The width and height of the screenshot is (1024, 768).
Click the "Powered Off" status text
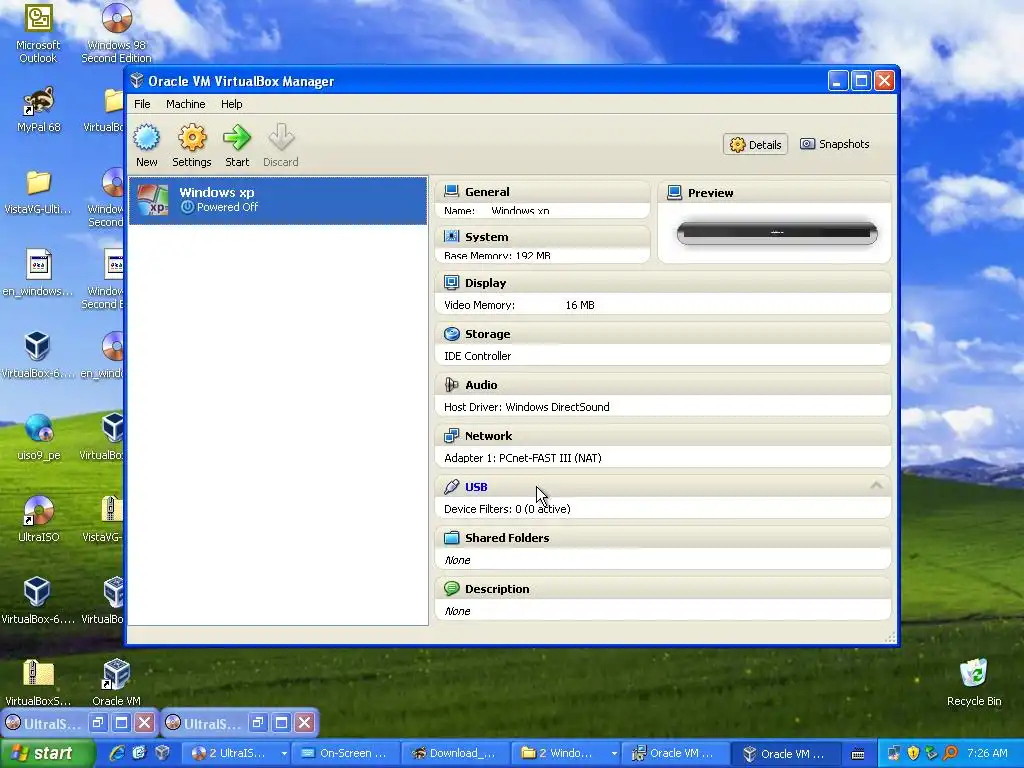point(227,207)
